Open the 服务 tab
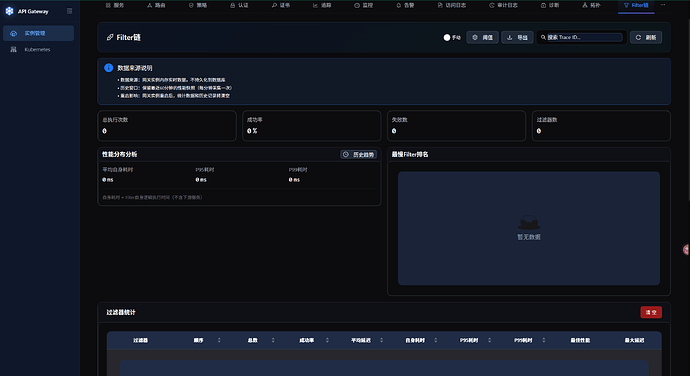690x376 pixels. [x=115, y=5]
